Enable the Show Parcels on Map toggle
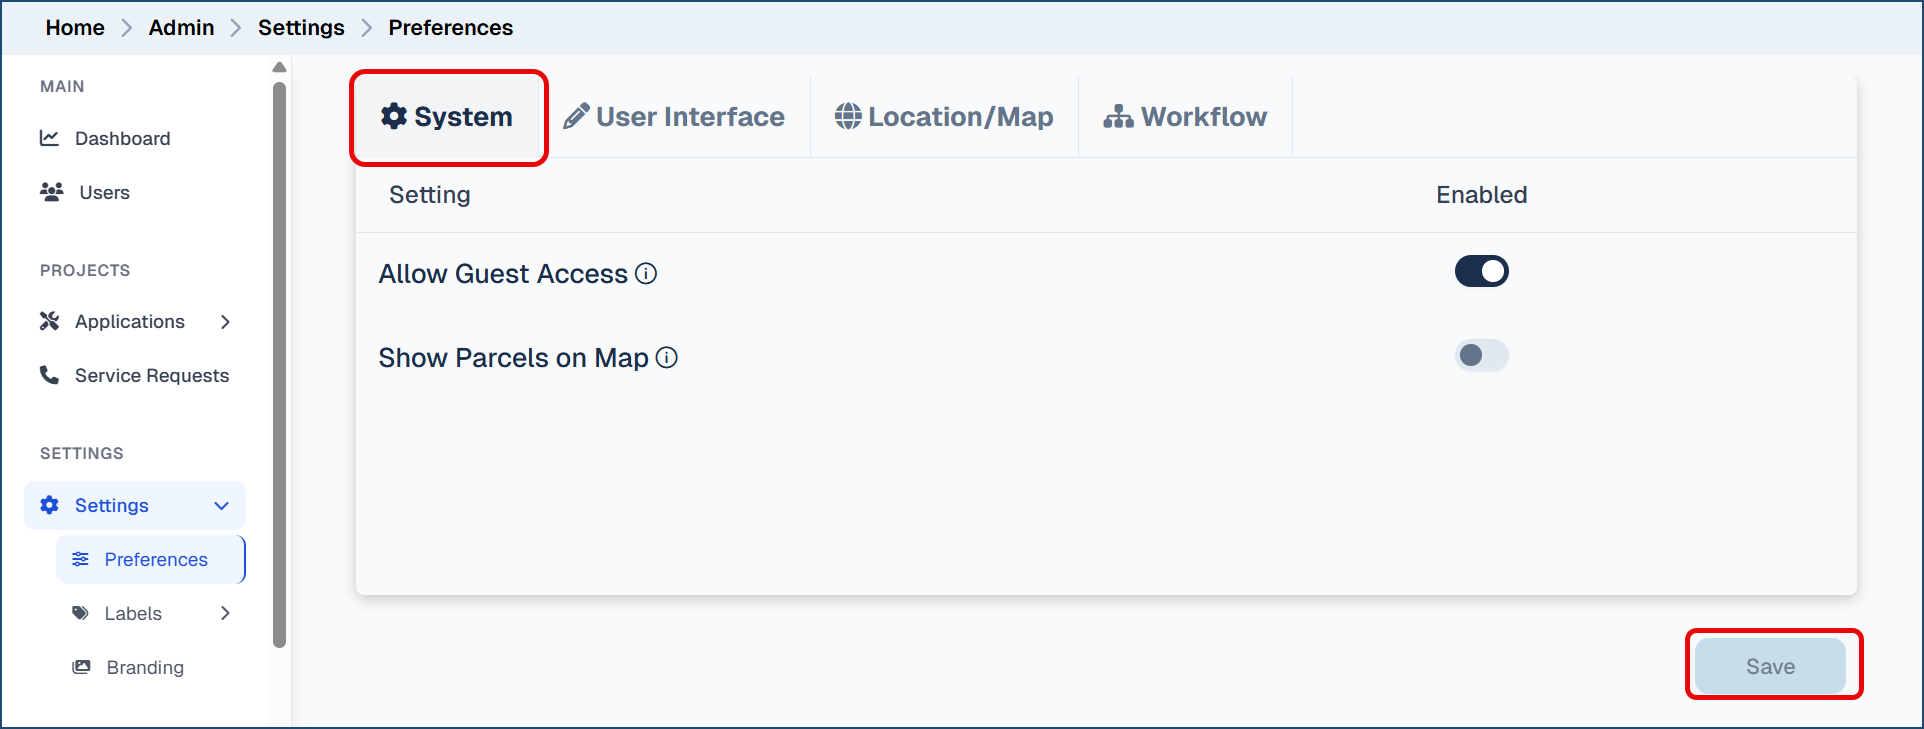The height and width of the screenshot is (729, 1924). click(x=1481, y=356)
